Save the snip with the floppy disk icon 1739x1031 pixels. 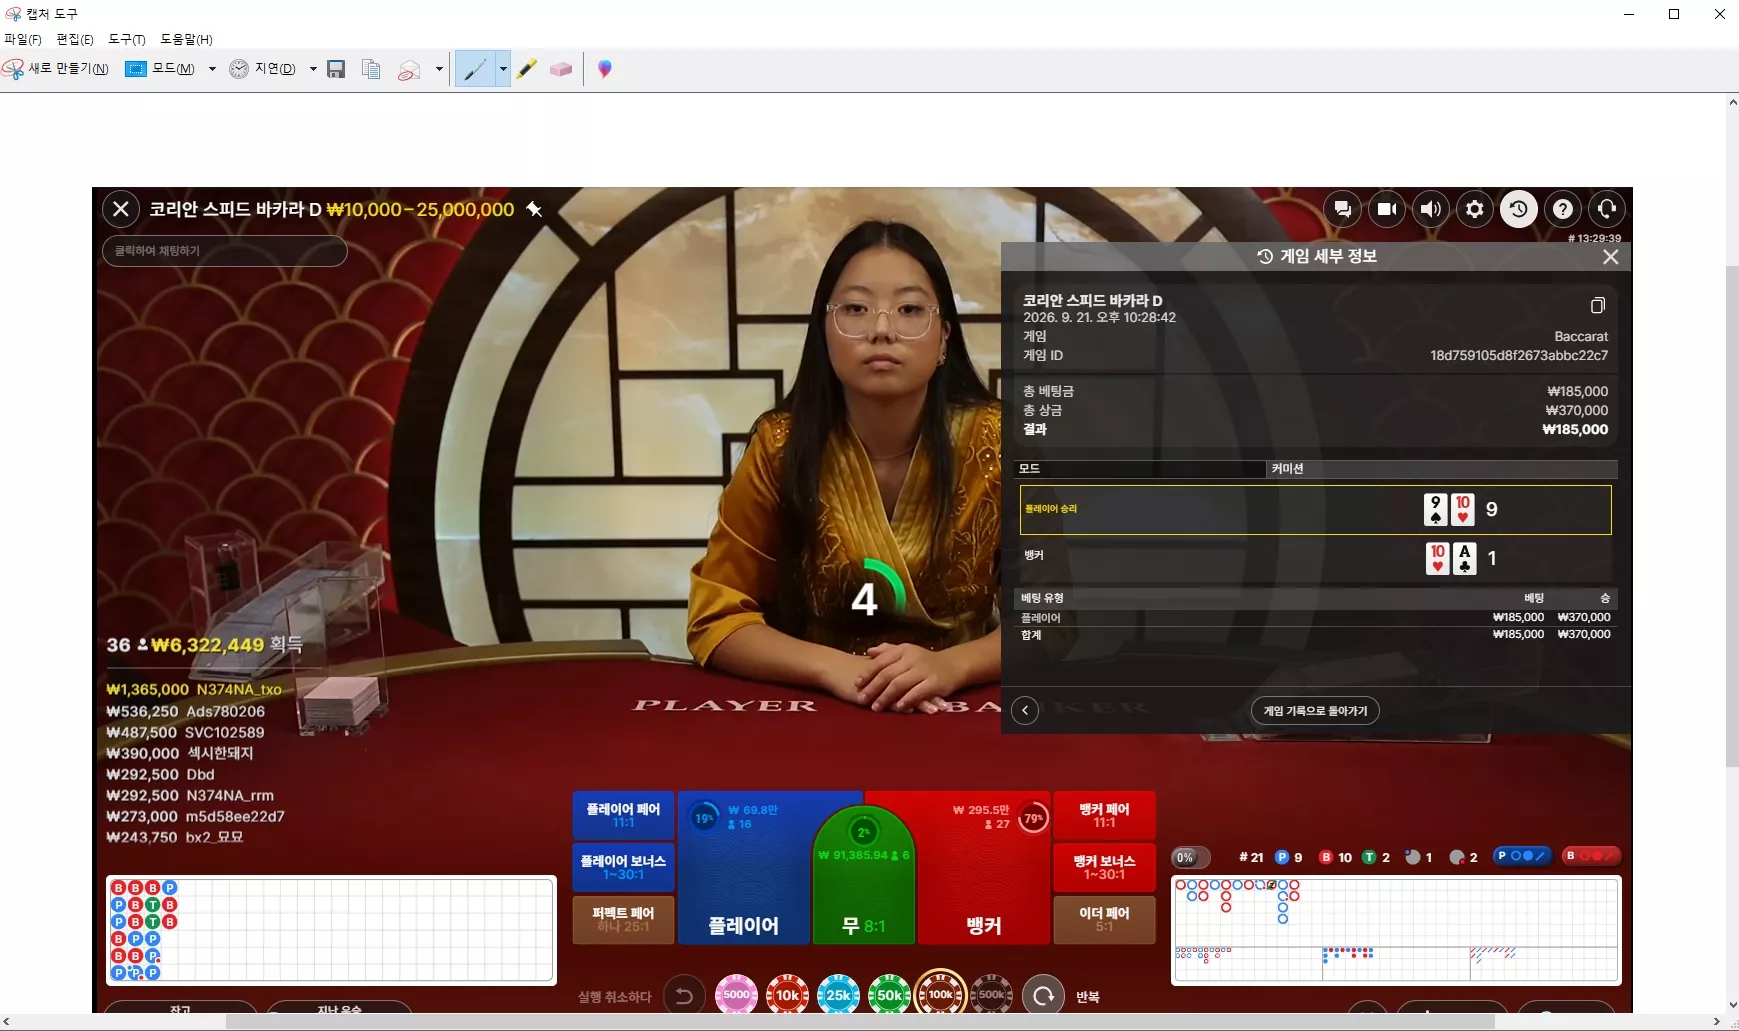(x=336, y=69)
